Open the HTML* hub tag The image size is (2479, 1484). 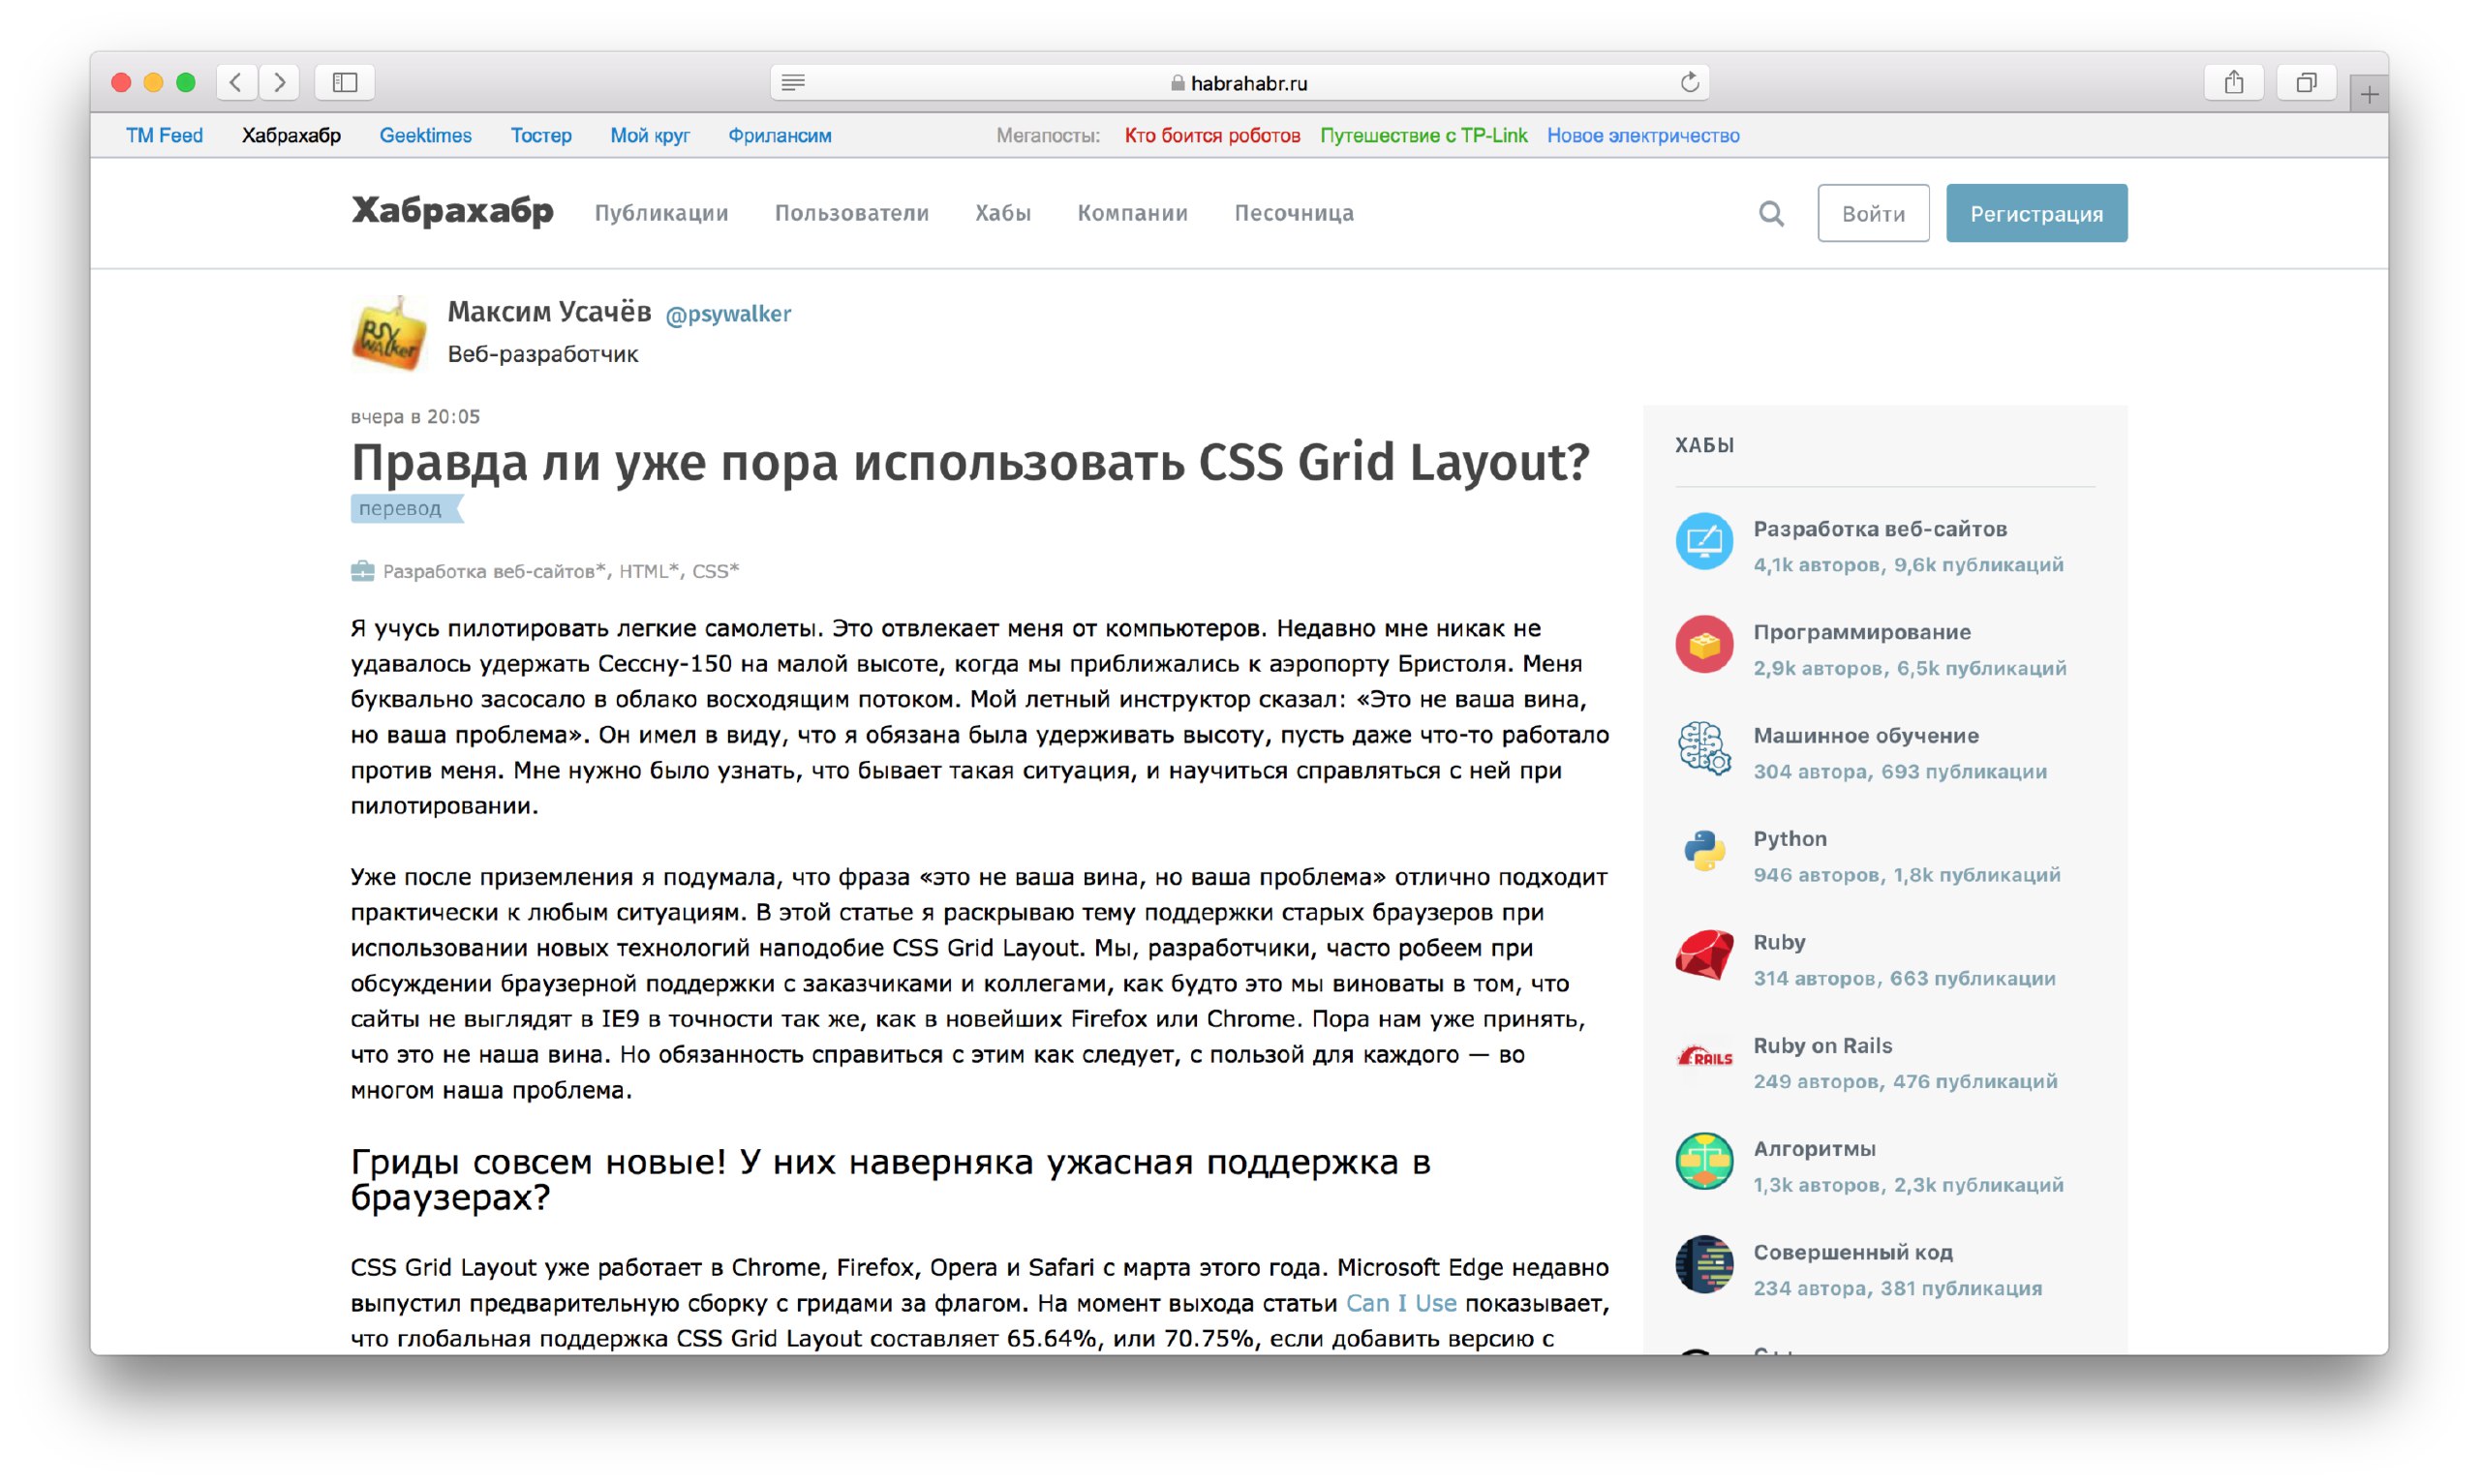point(649,571)
